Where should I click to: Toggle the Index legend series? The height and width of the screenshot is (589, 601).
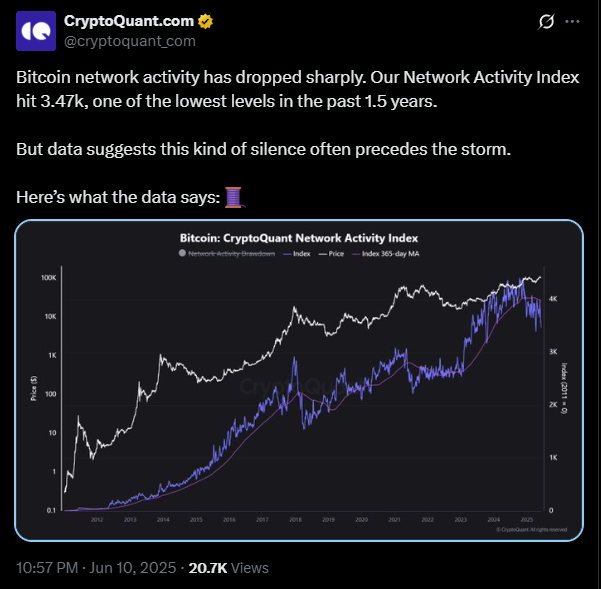(296, 254)
